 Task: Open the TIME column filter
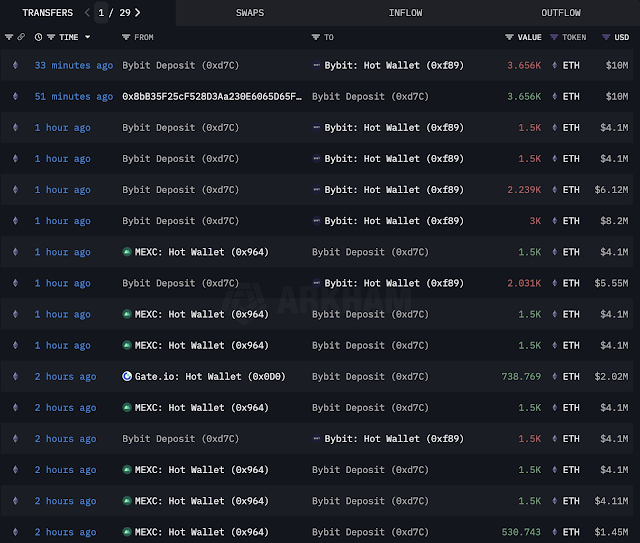point(51,37)
